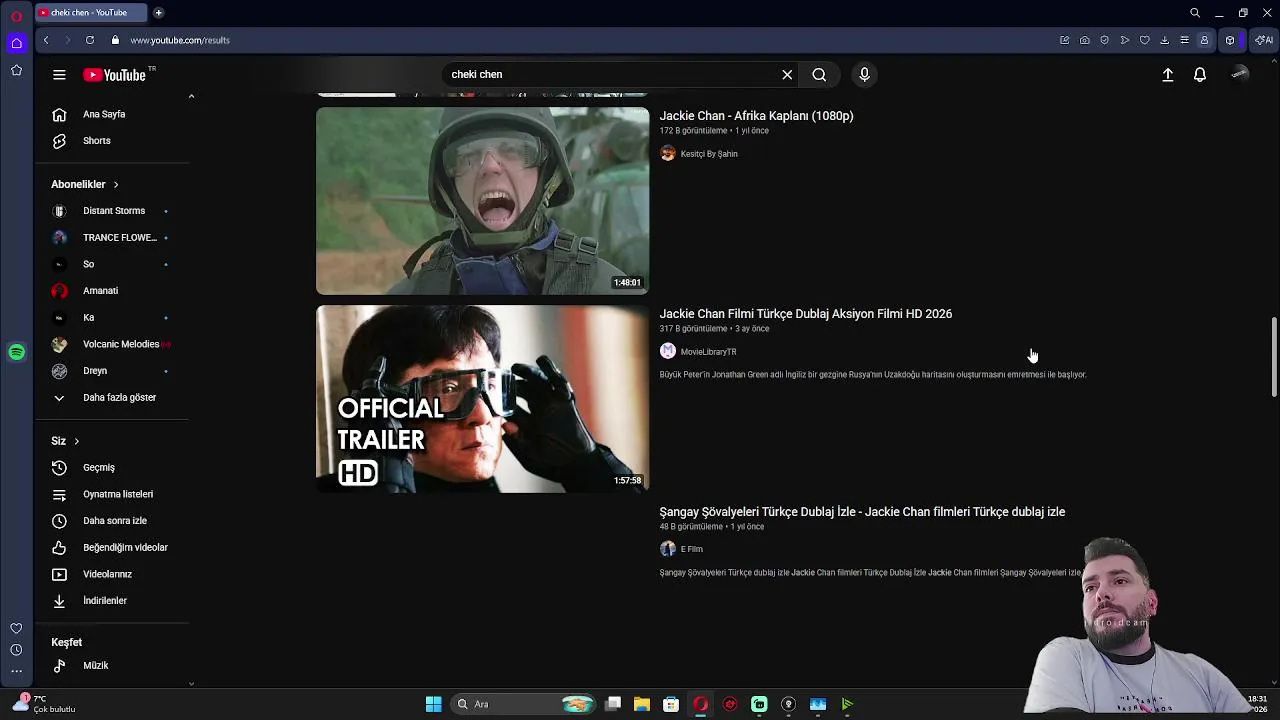Click the page vertical scrollbar thumb

coord(1274,358)
